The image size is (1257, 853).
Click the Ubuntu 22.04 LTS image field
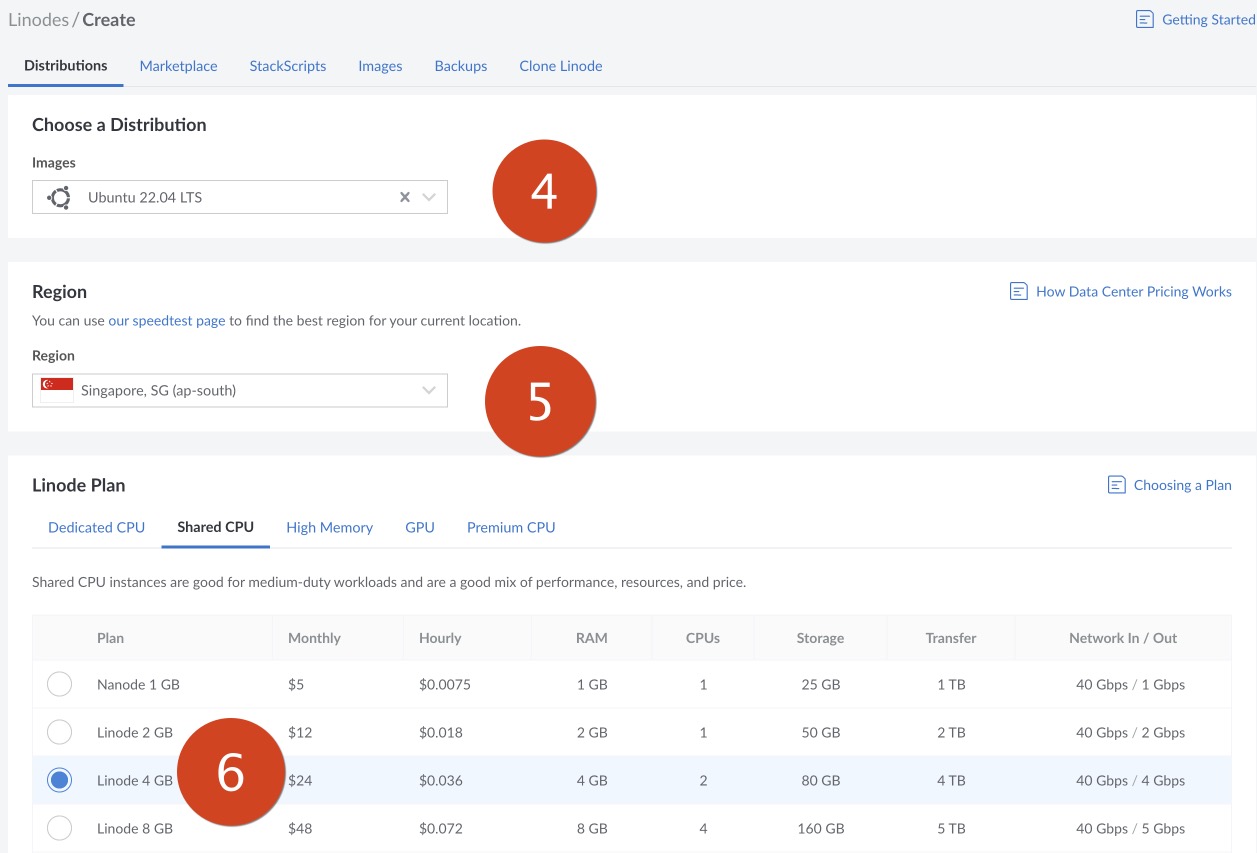[240, 197]
